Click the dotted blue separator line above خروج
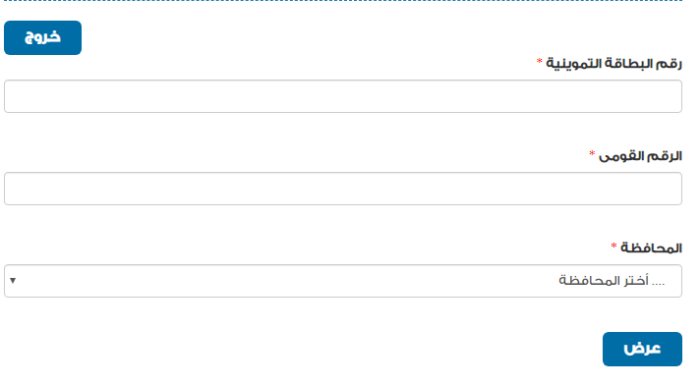 [x=343, y=1]
